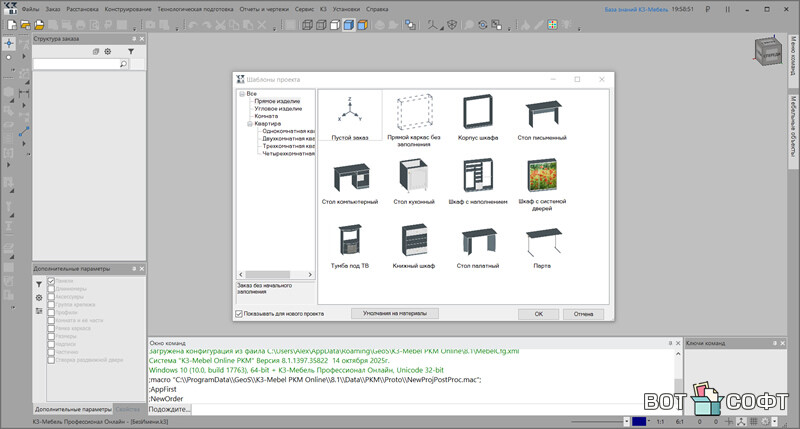Click filter icon in Структура заказа panel
The image size is (800, 429).
(x=130, y=51)
